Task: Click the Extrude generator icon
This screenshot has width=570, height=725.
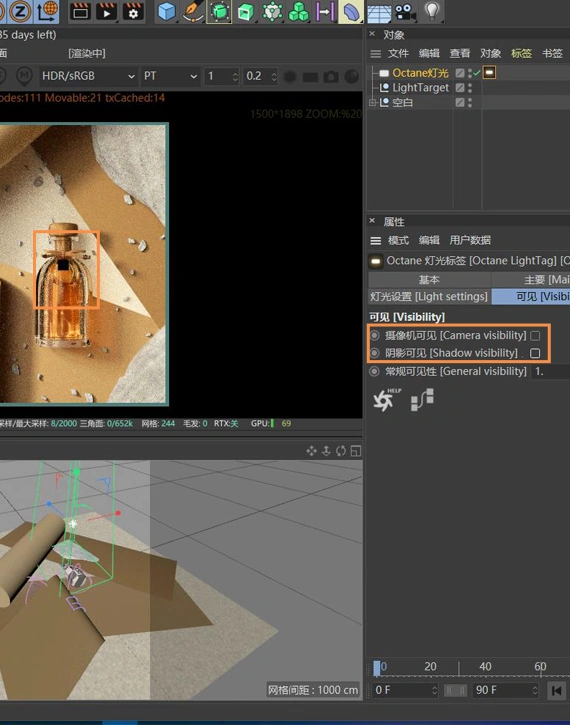Action: tap(245, 12)
